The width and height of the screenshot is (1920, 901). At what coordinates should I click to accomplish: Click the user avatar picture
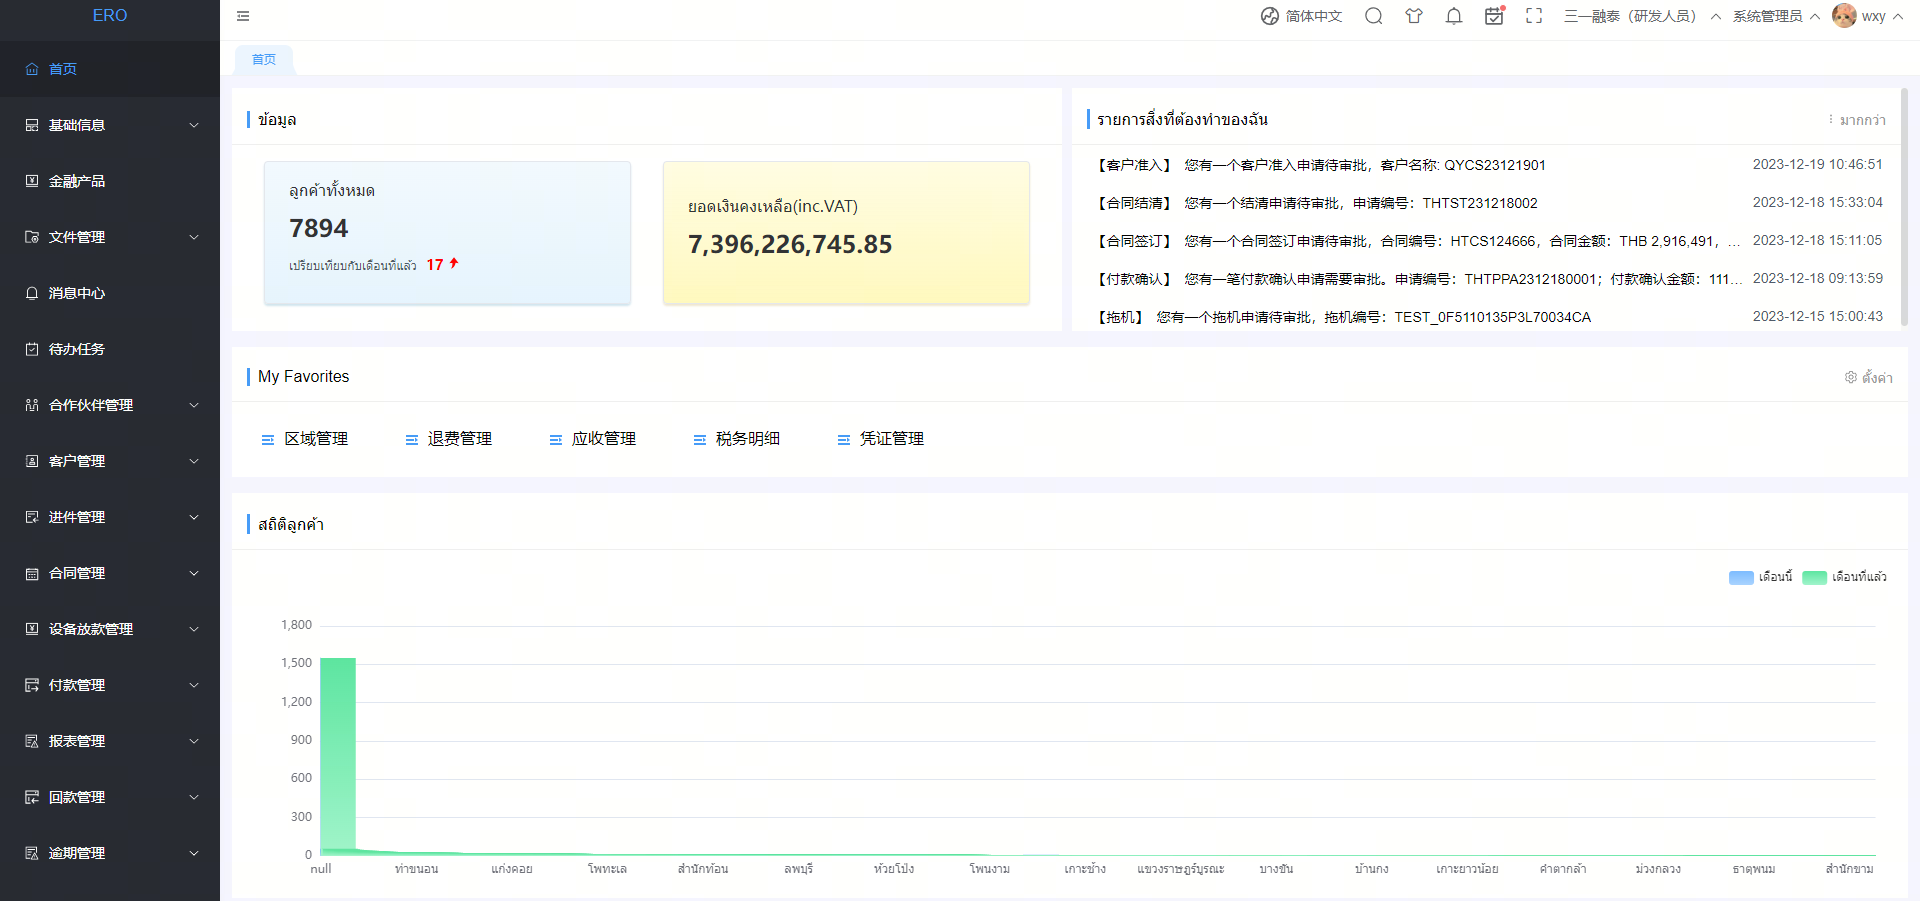pos(1844,16)
